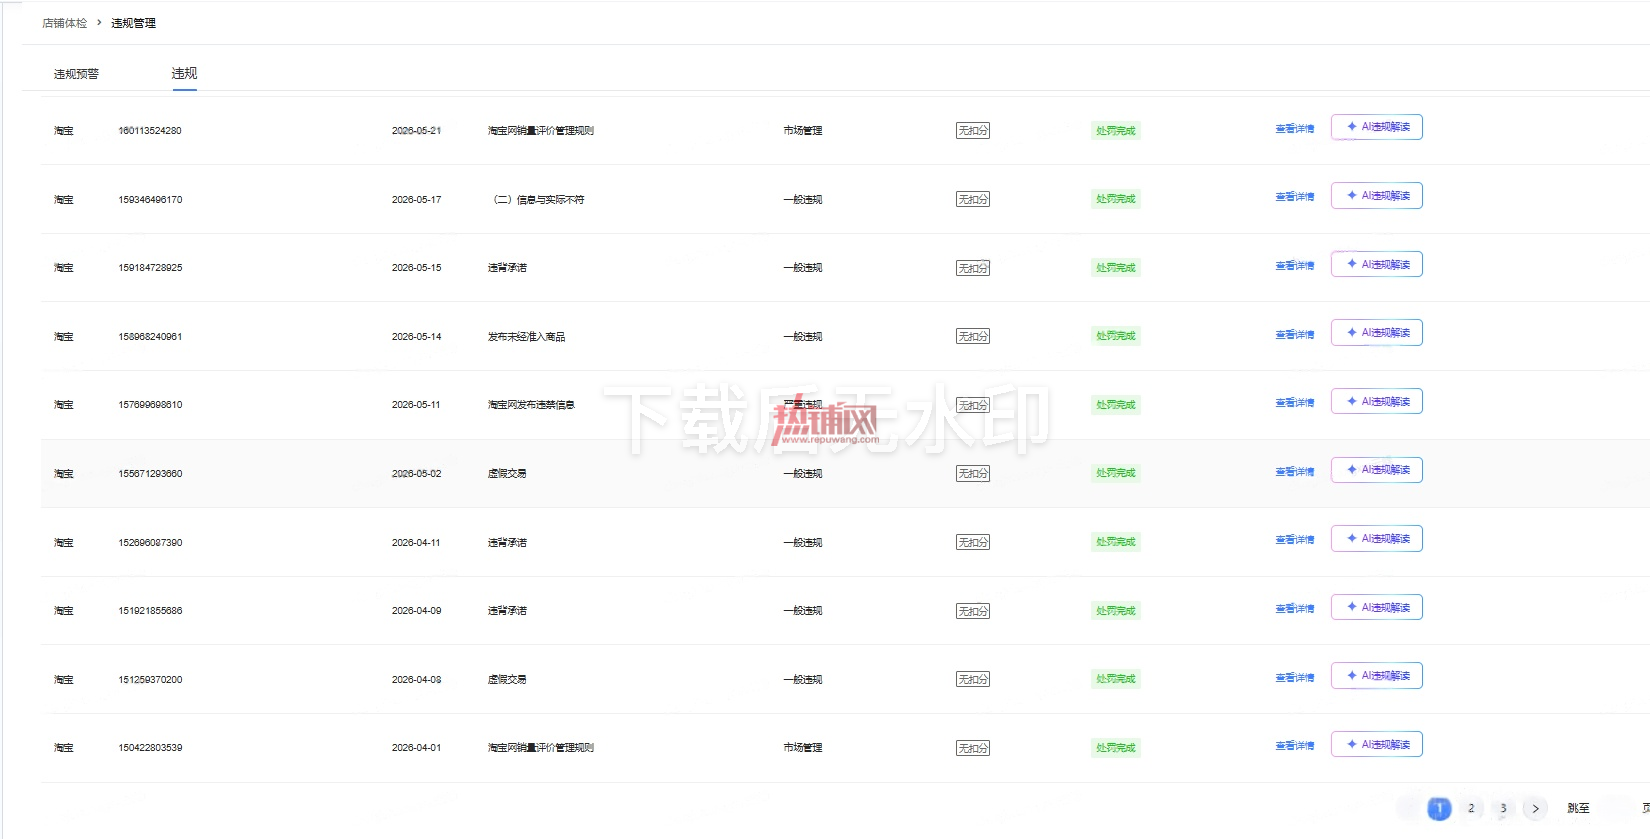The width and height of the screenshot is (1650, 839).
Task: Open 查看详情 for violation 151259370200
Action: (x=1294, y=678)
